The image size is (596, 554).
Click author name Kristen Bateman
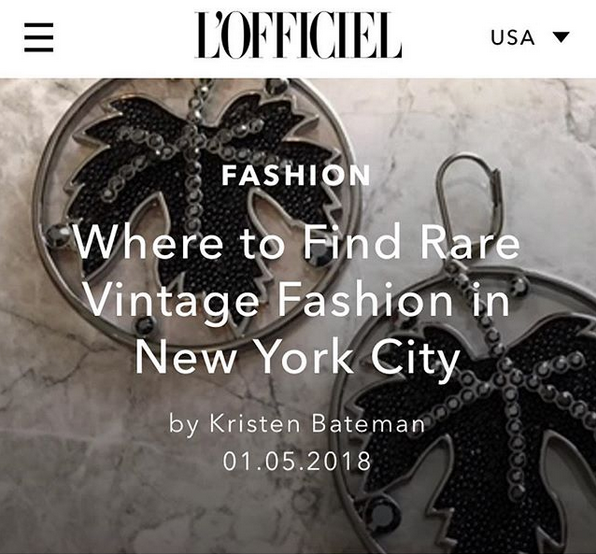[317, 424]
